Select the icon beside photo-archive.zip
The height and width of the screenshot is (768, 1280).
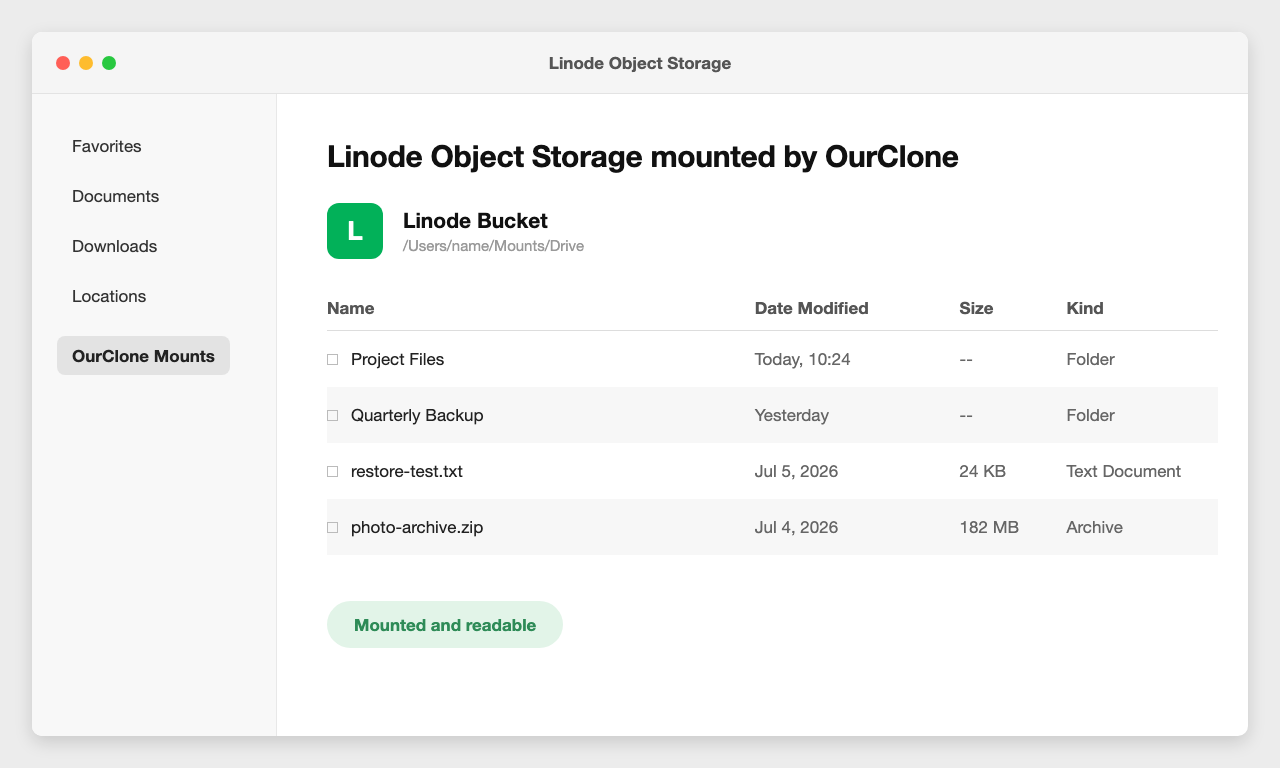click(333, 527)
